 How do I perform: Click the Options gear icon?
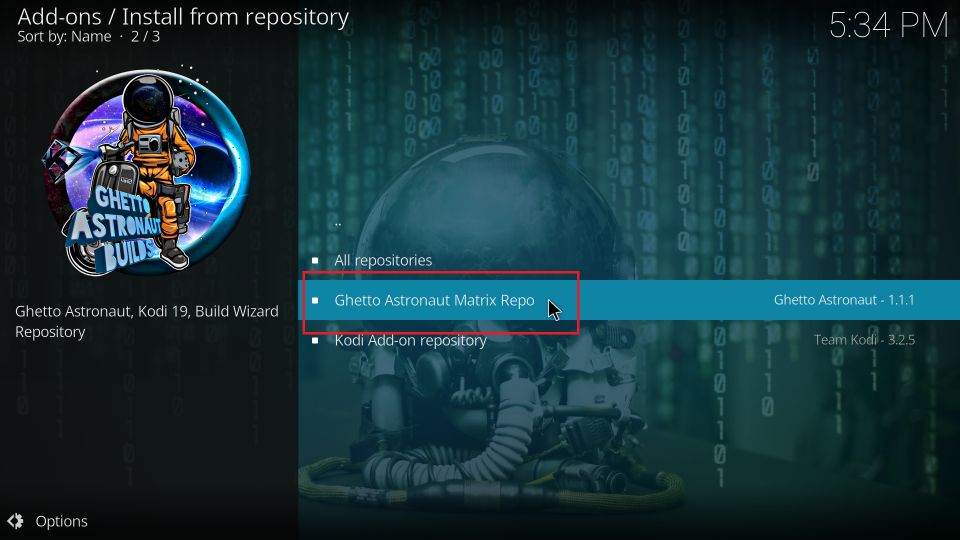click(15, 521)
